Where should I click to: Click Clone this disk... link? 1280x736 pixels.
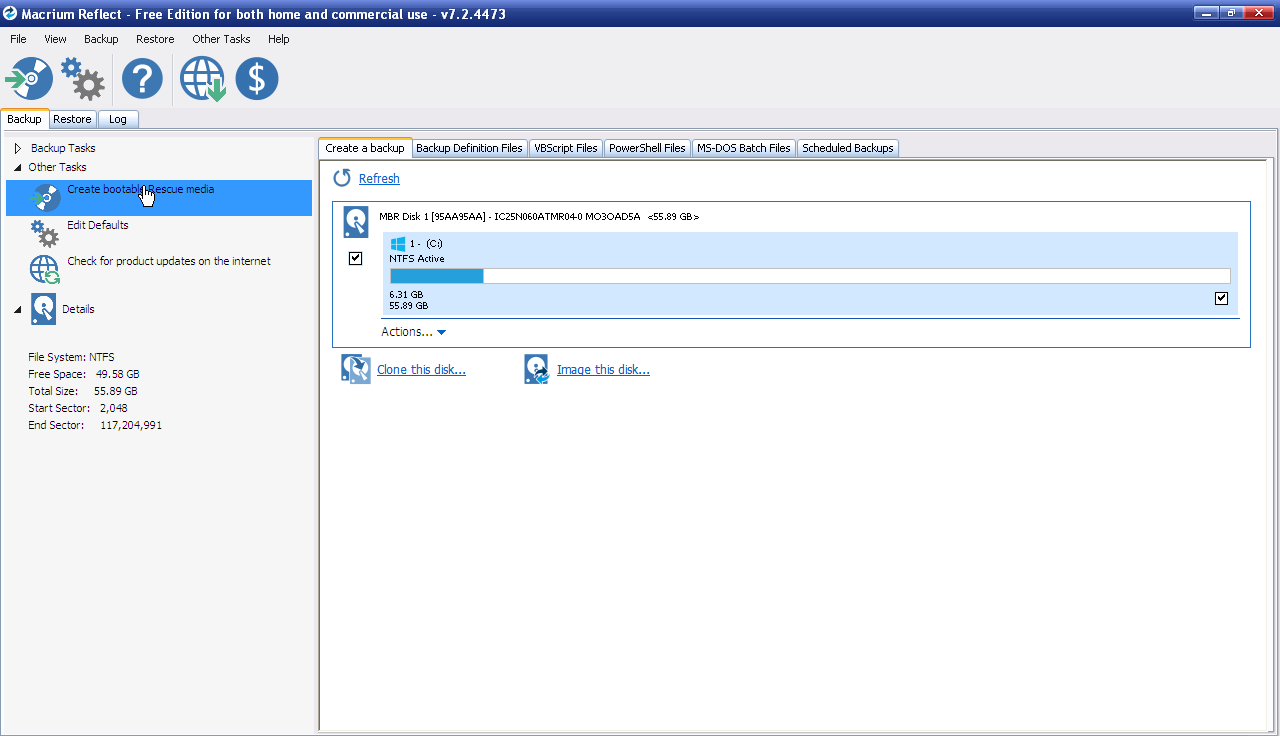pyautogui.click(x=421, y=370)
